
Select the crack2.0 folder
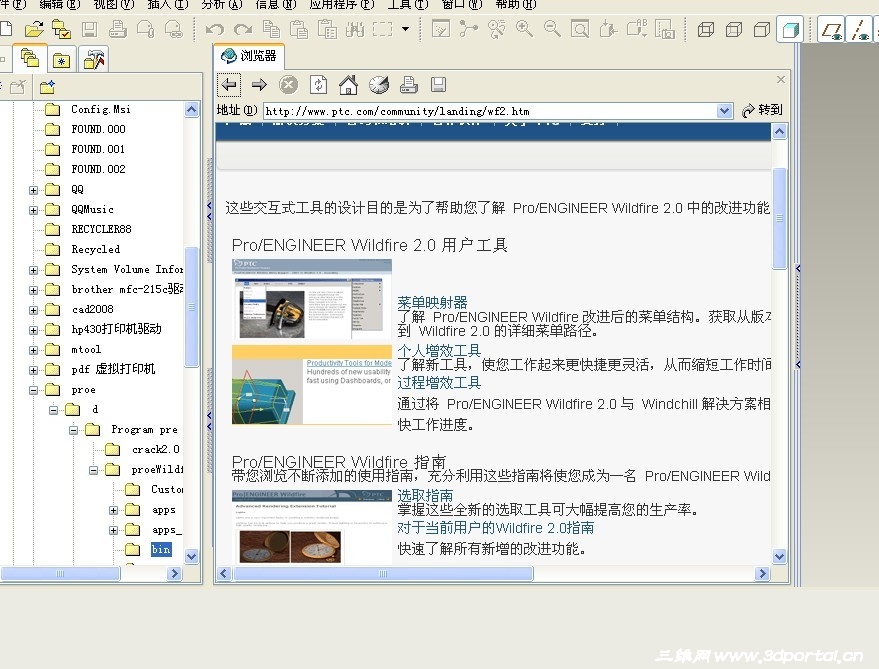pyautogui.click(x=155, y=450)
